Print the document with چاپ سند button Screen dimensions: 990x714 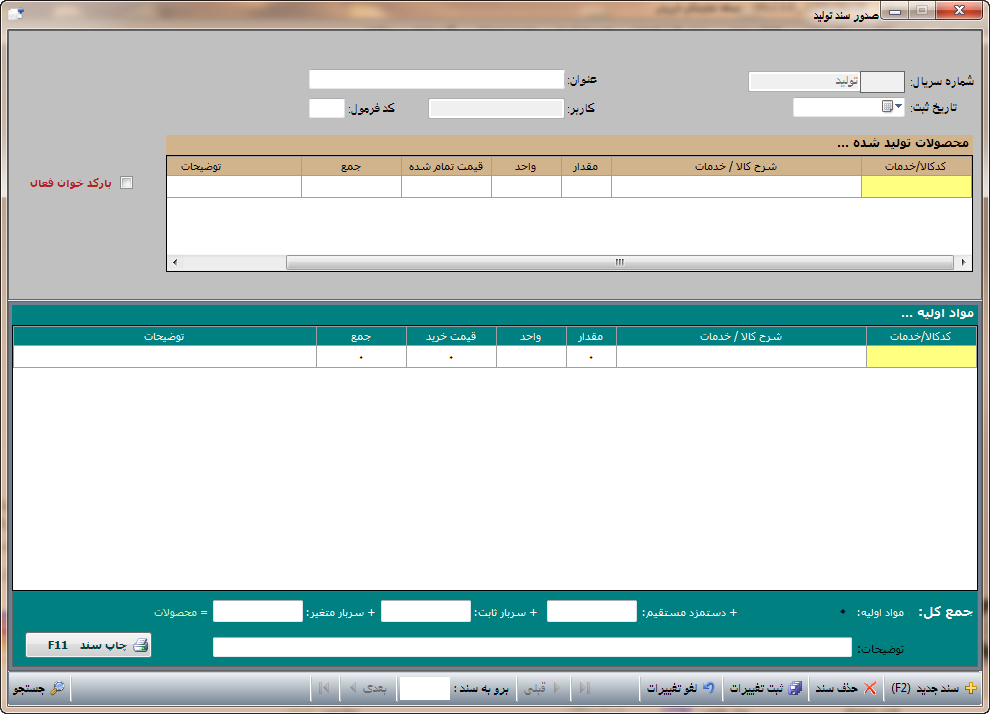tap(88, 645)
